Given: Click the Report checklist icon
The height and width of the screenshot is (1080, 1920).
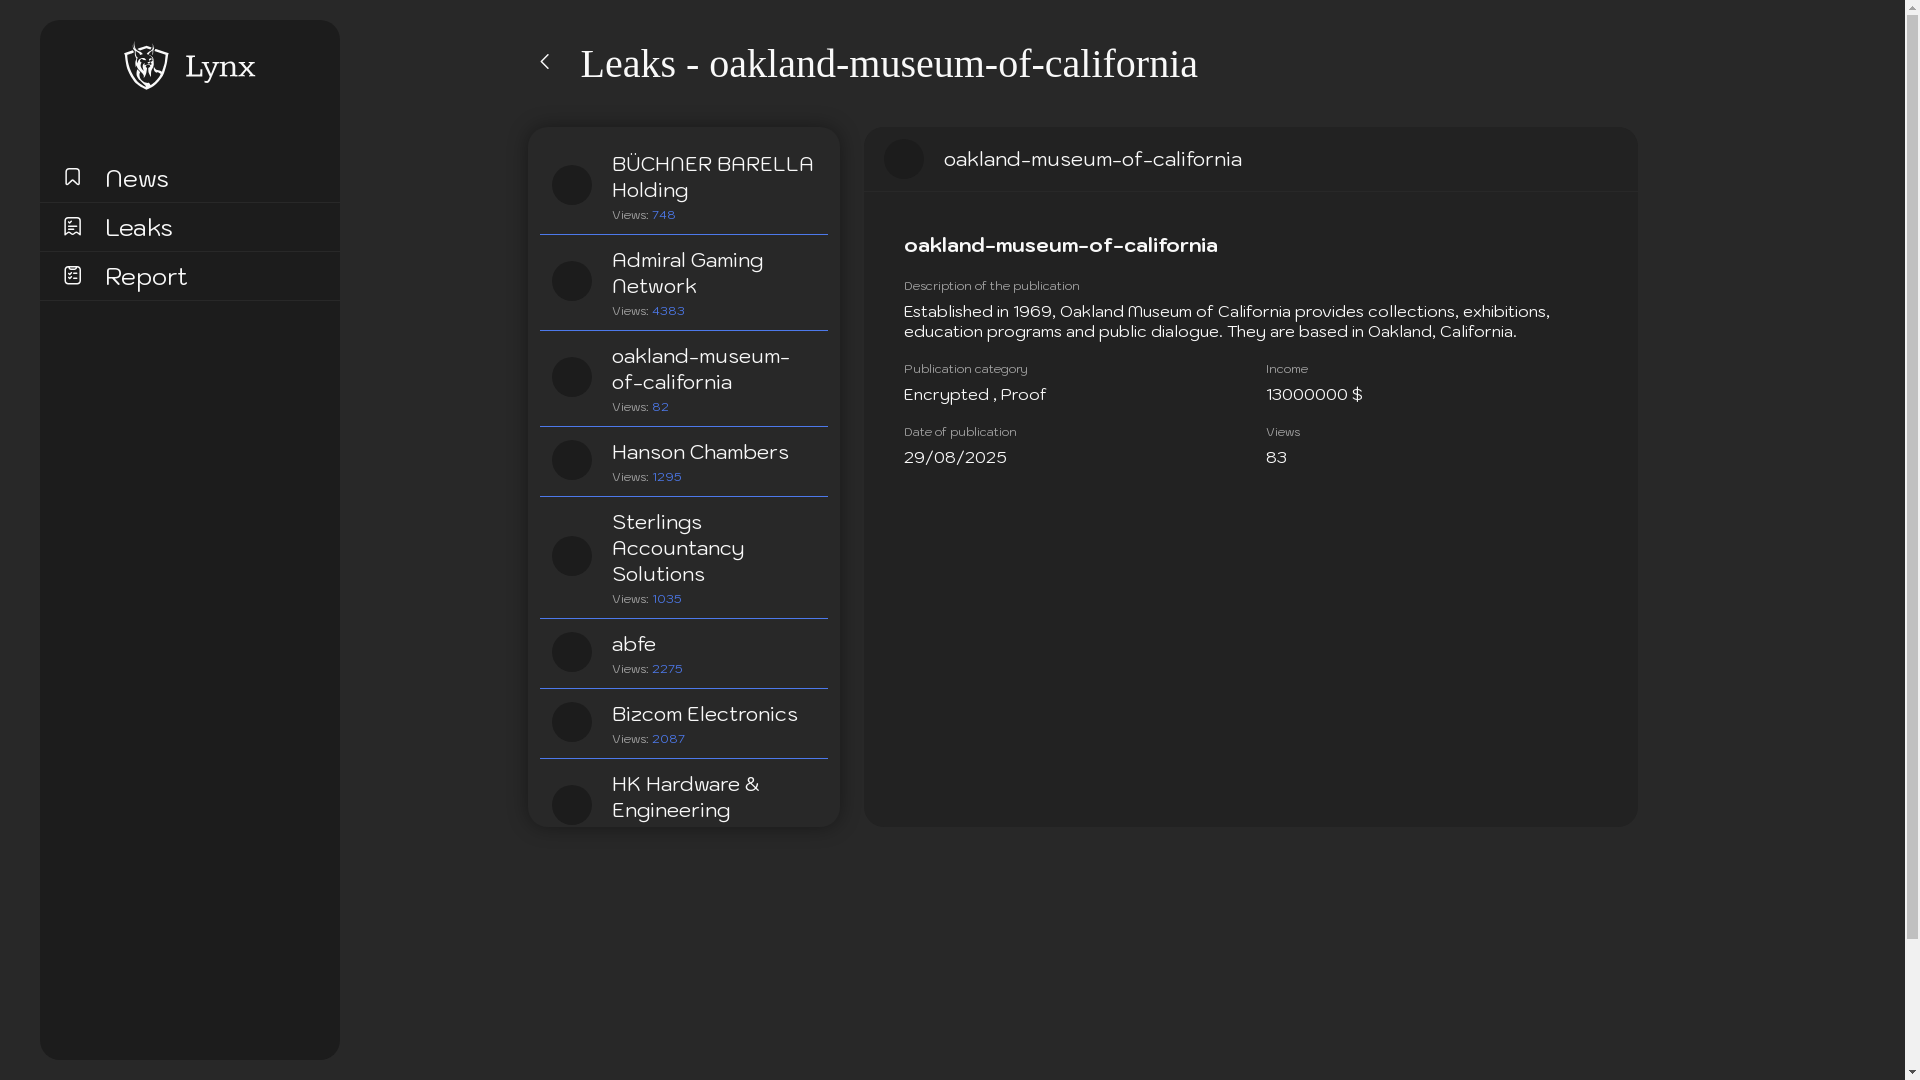Looking at the screenshot, I should [x=72, y=275].
